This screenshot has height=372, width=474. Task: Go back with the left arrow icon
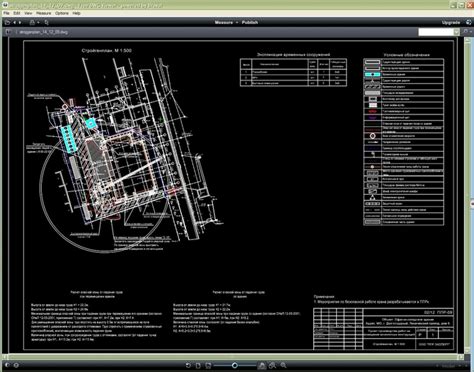pyautogui.click(x=14, y=22)
